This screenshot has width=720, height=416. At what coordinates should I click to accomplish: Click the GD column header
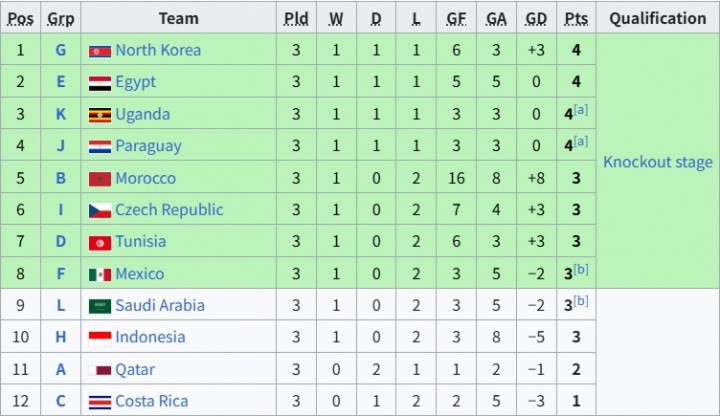point(536,18)
